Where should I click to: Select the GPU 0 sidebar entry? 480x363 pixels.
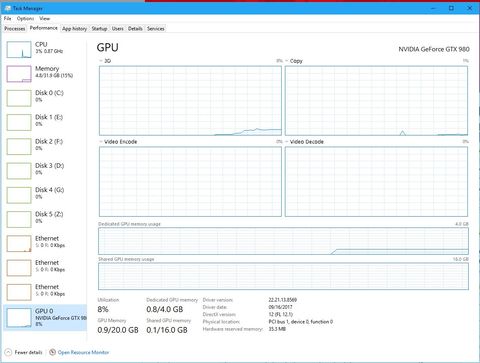[x=45, y=317]
